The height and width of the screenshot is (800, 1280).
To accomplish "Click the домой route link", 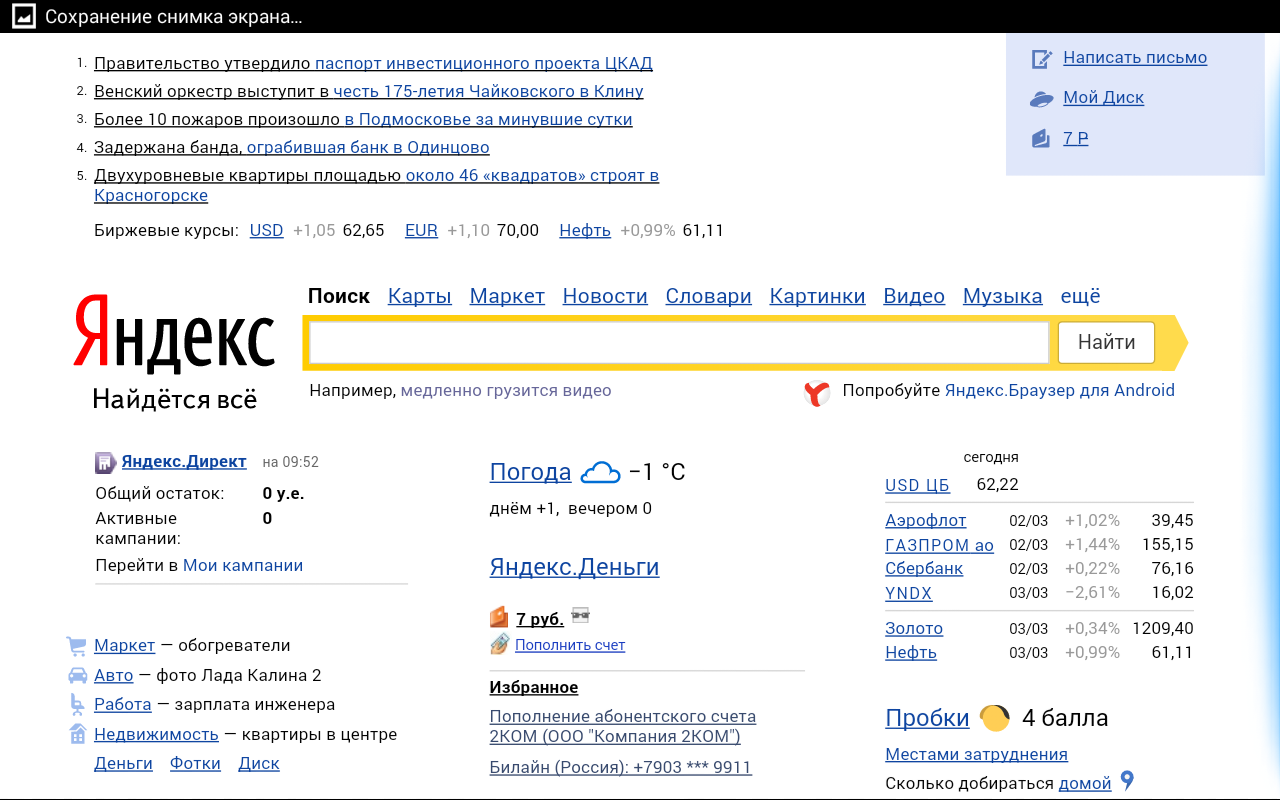I will pos(1085,783).
